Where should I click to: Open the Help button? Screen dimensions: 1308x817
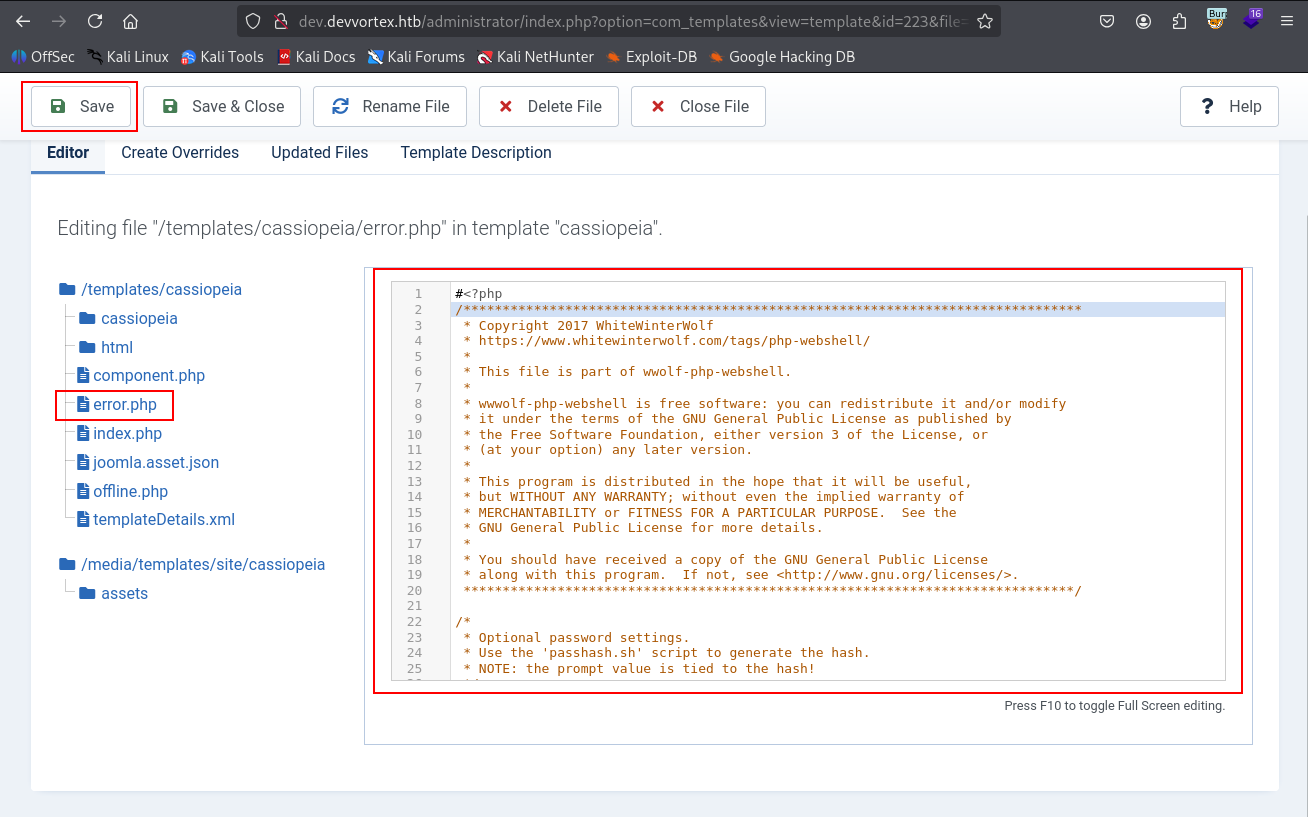(1229, 106)
